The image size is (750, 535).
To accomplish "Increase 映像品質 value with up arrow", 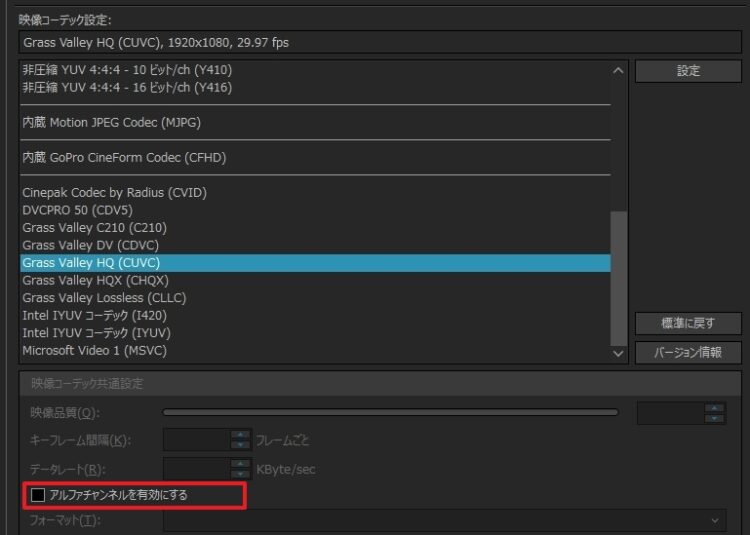I will click(715, 408).
